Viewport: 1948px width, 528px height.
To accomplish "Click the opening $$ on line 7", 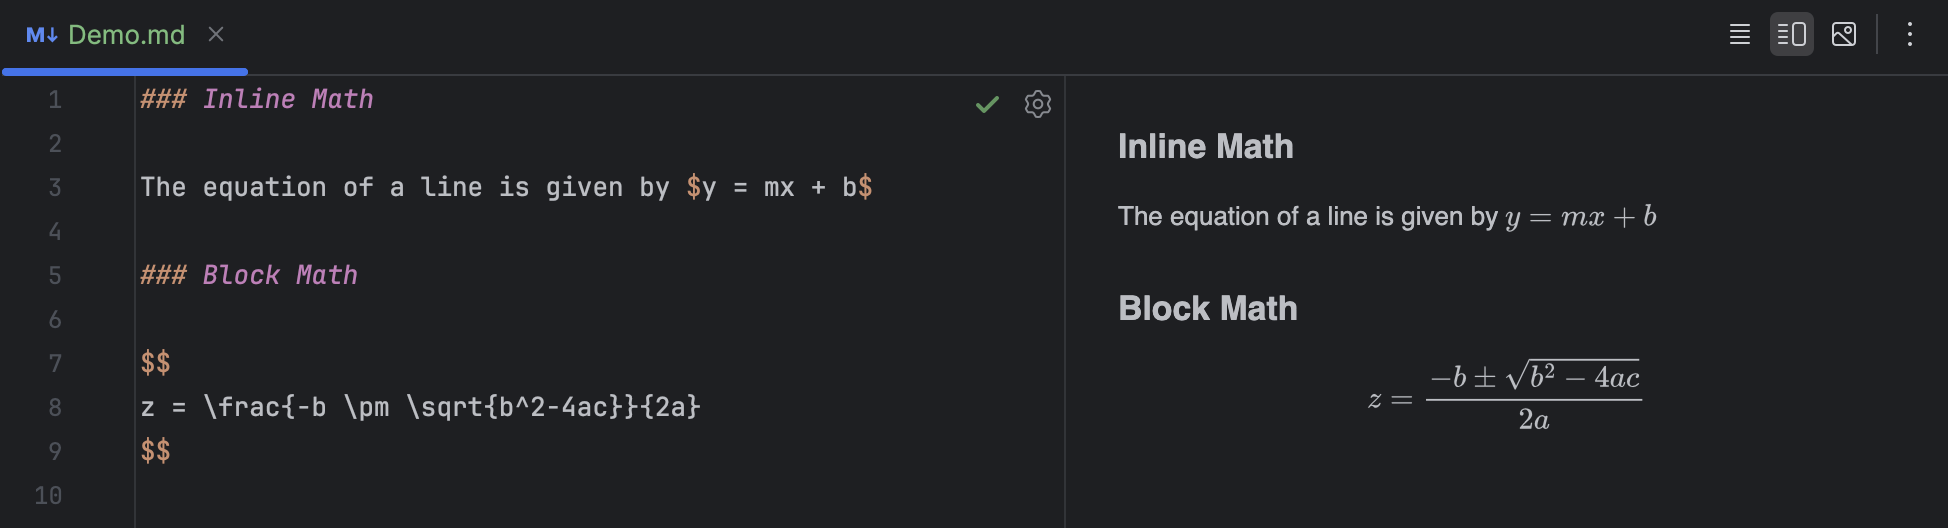I will 155,363.
